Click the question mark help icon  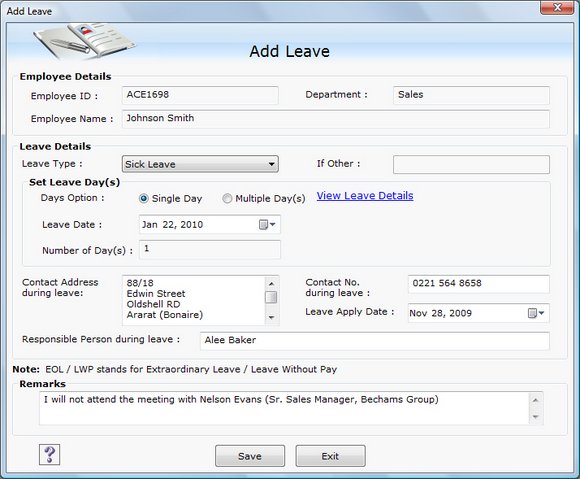[x=49, y=455]
